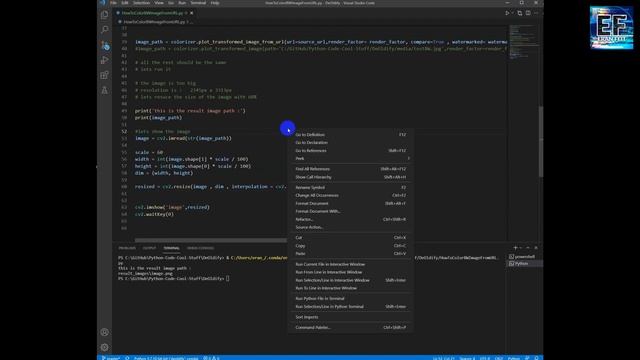Open the Explorer view in activity bar
The image size is (640, 360).
click(104, 15)
